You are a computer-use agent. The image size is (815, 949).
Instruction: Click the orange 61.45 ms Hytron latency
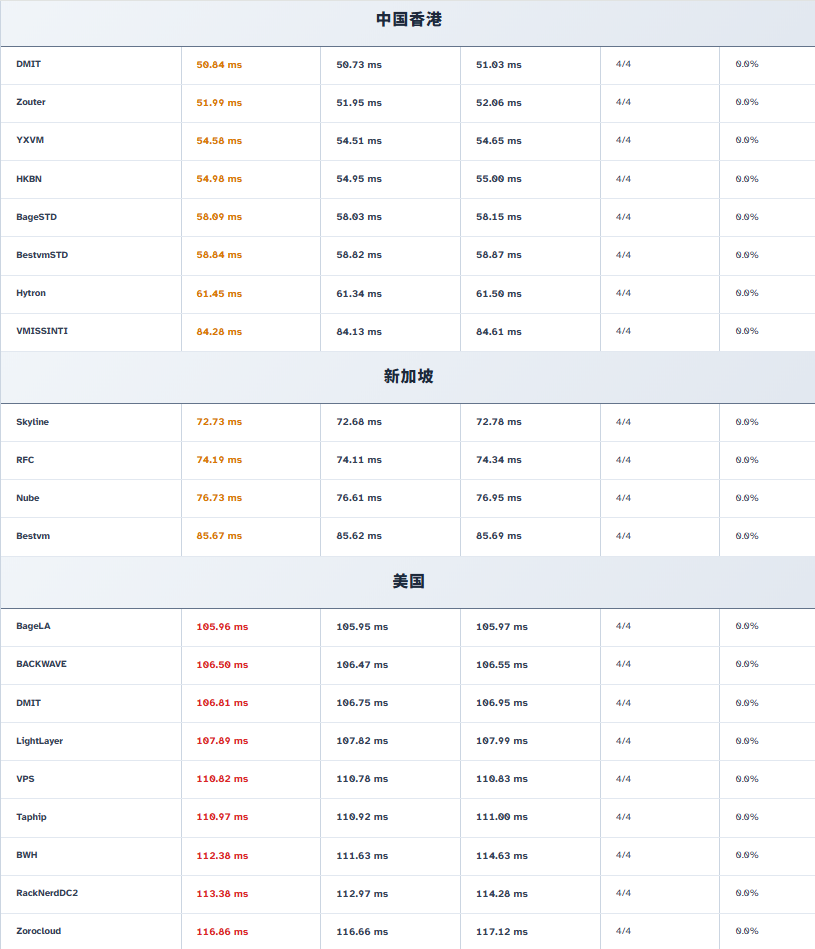(x=219, y=294)
